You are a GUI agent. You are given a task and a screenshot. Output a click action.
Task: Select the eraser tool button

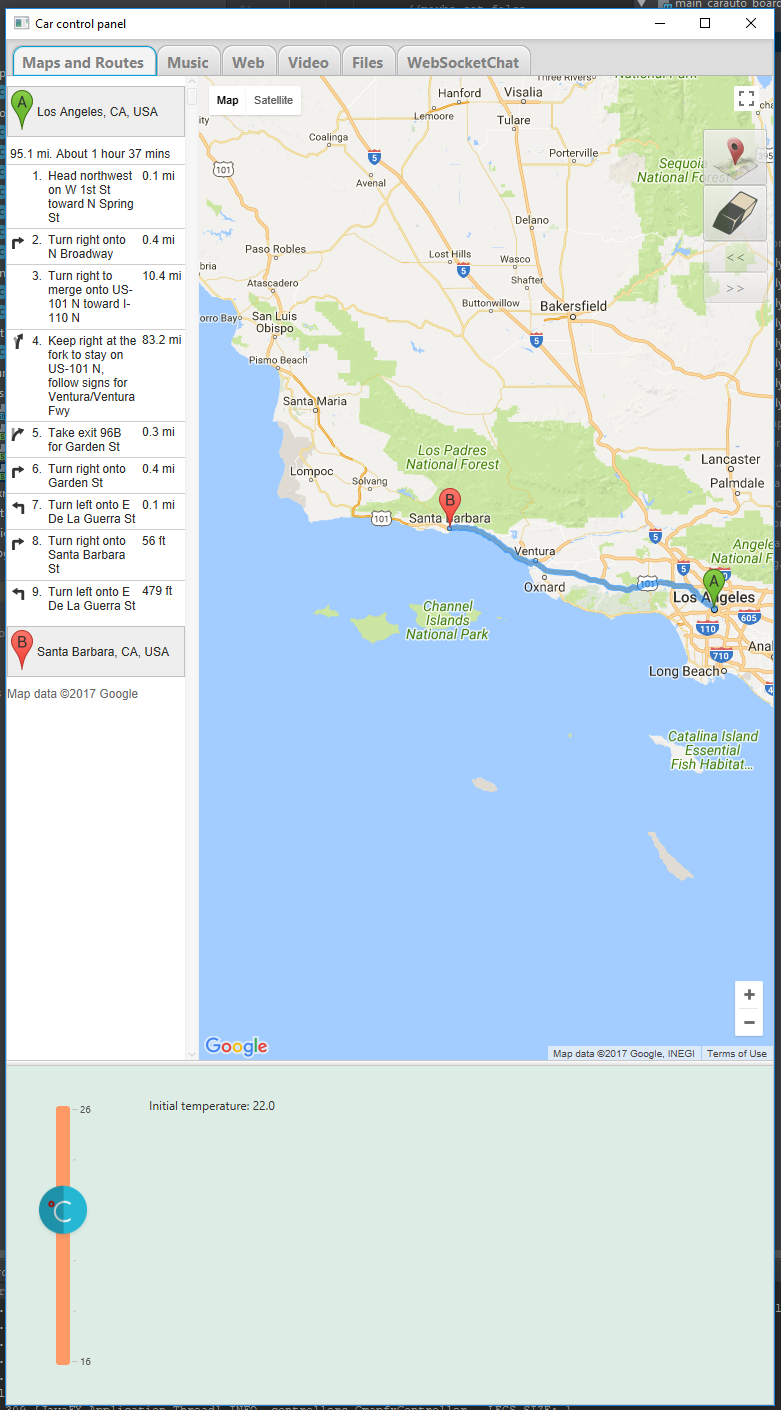pos(735,212)
